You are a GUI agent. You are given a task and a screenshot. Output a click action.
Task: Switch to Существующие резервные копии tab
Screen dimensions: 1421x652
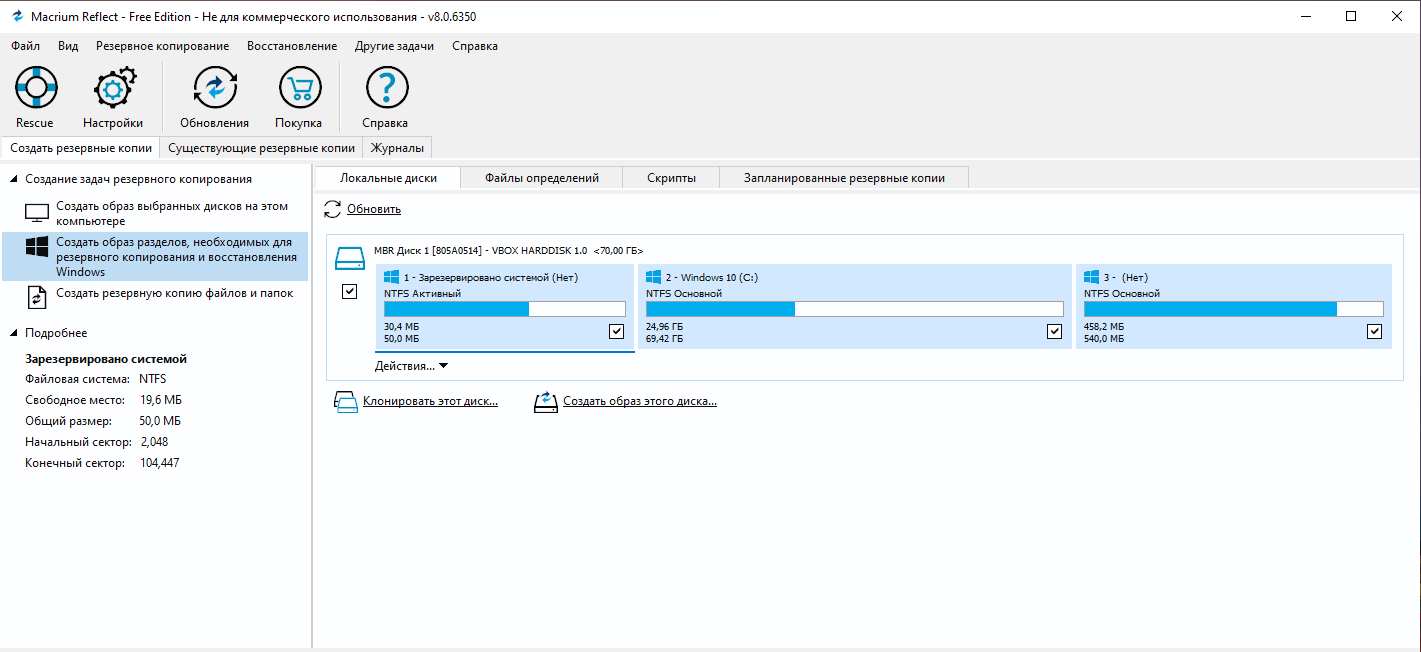point(261,148)
